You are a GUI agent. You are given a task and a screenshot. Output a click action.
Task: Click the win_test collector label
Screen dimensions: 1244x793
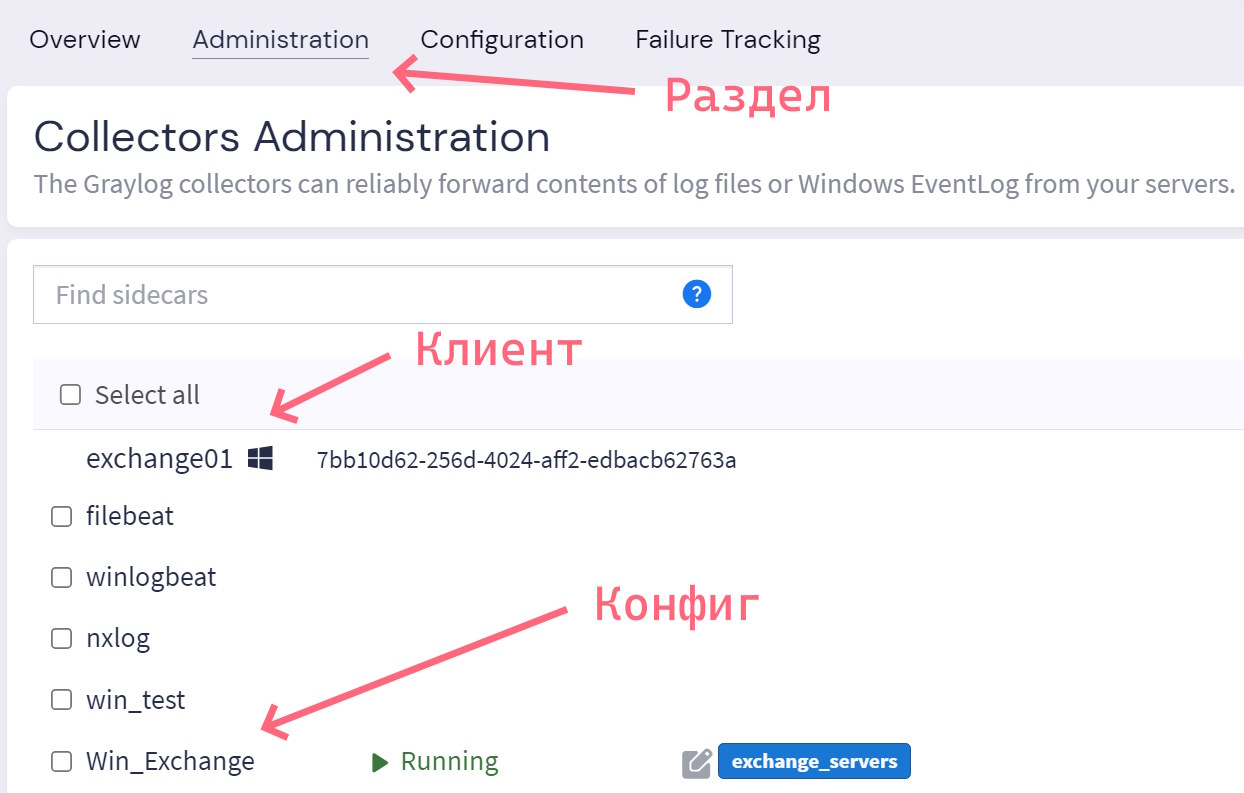point(136,700)
